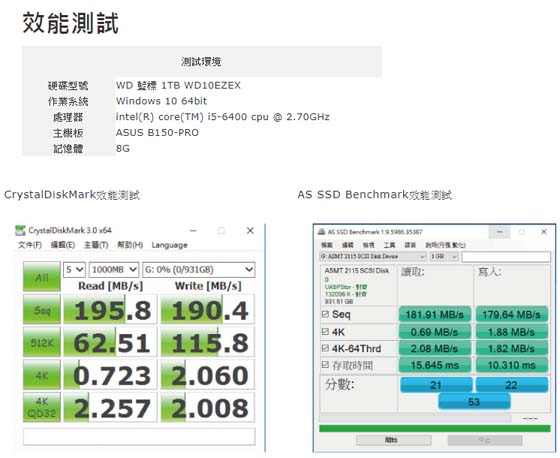The width and height of the screenshot is (560, 458).
Task: Click the ASUS B150-PRO motherboard text
Action: click(x=157, y=133)
